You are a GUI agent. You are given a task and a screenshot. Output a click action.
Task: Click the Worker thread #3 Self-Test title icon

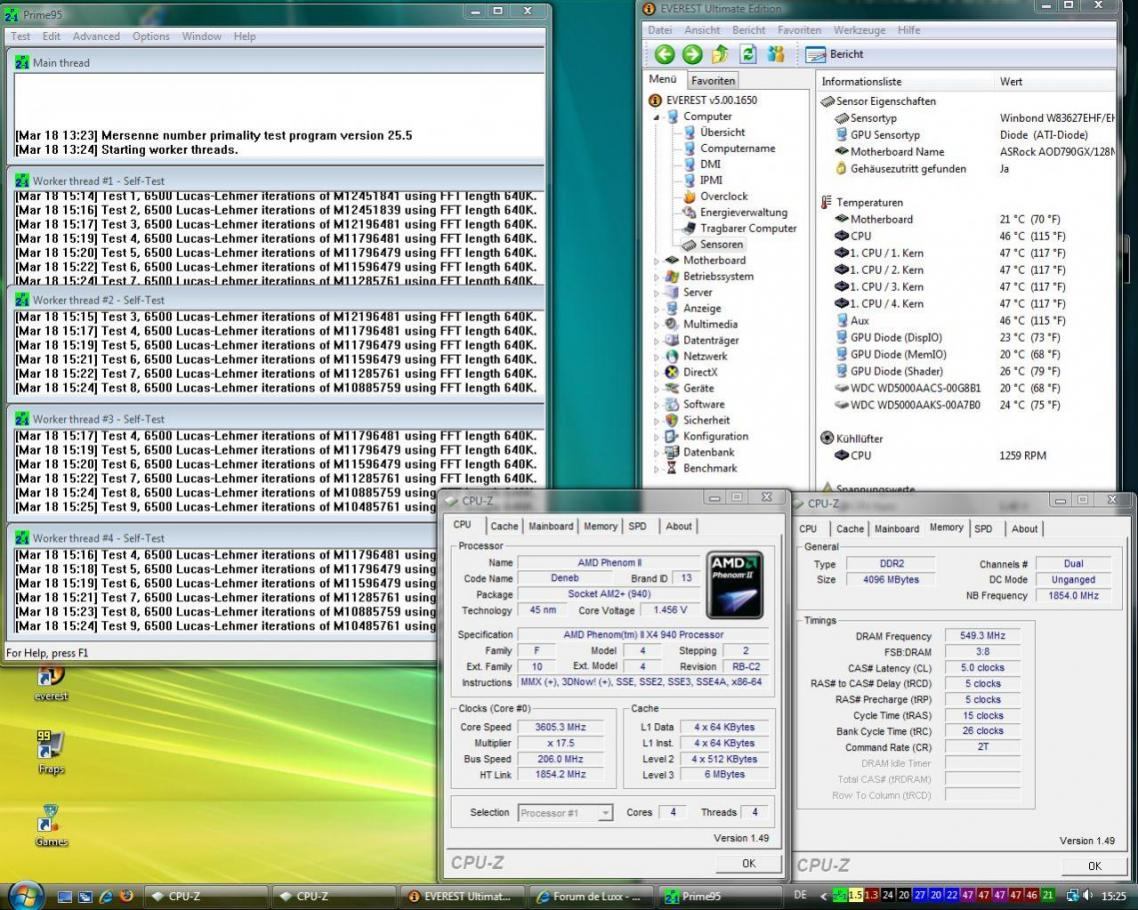pyautogui.click(x=22, y=419)
